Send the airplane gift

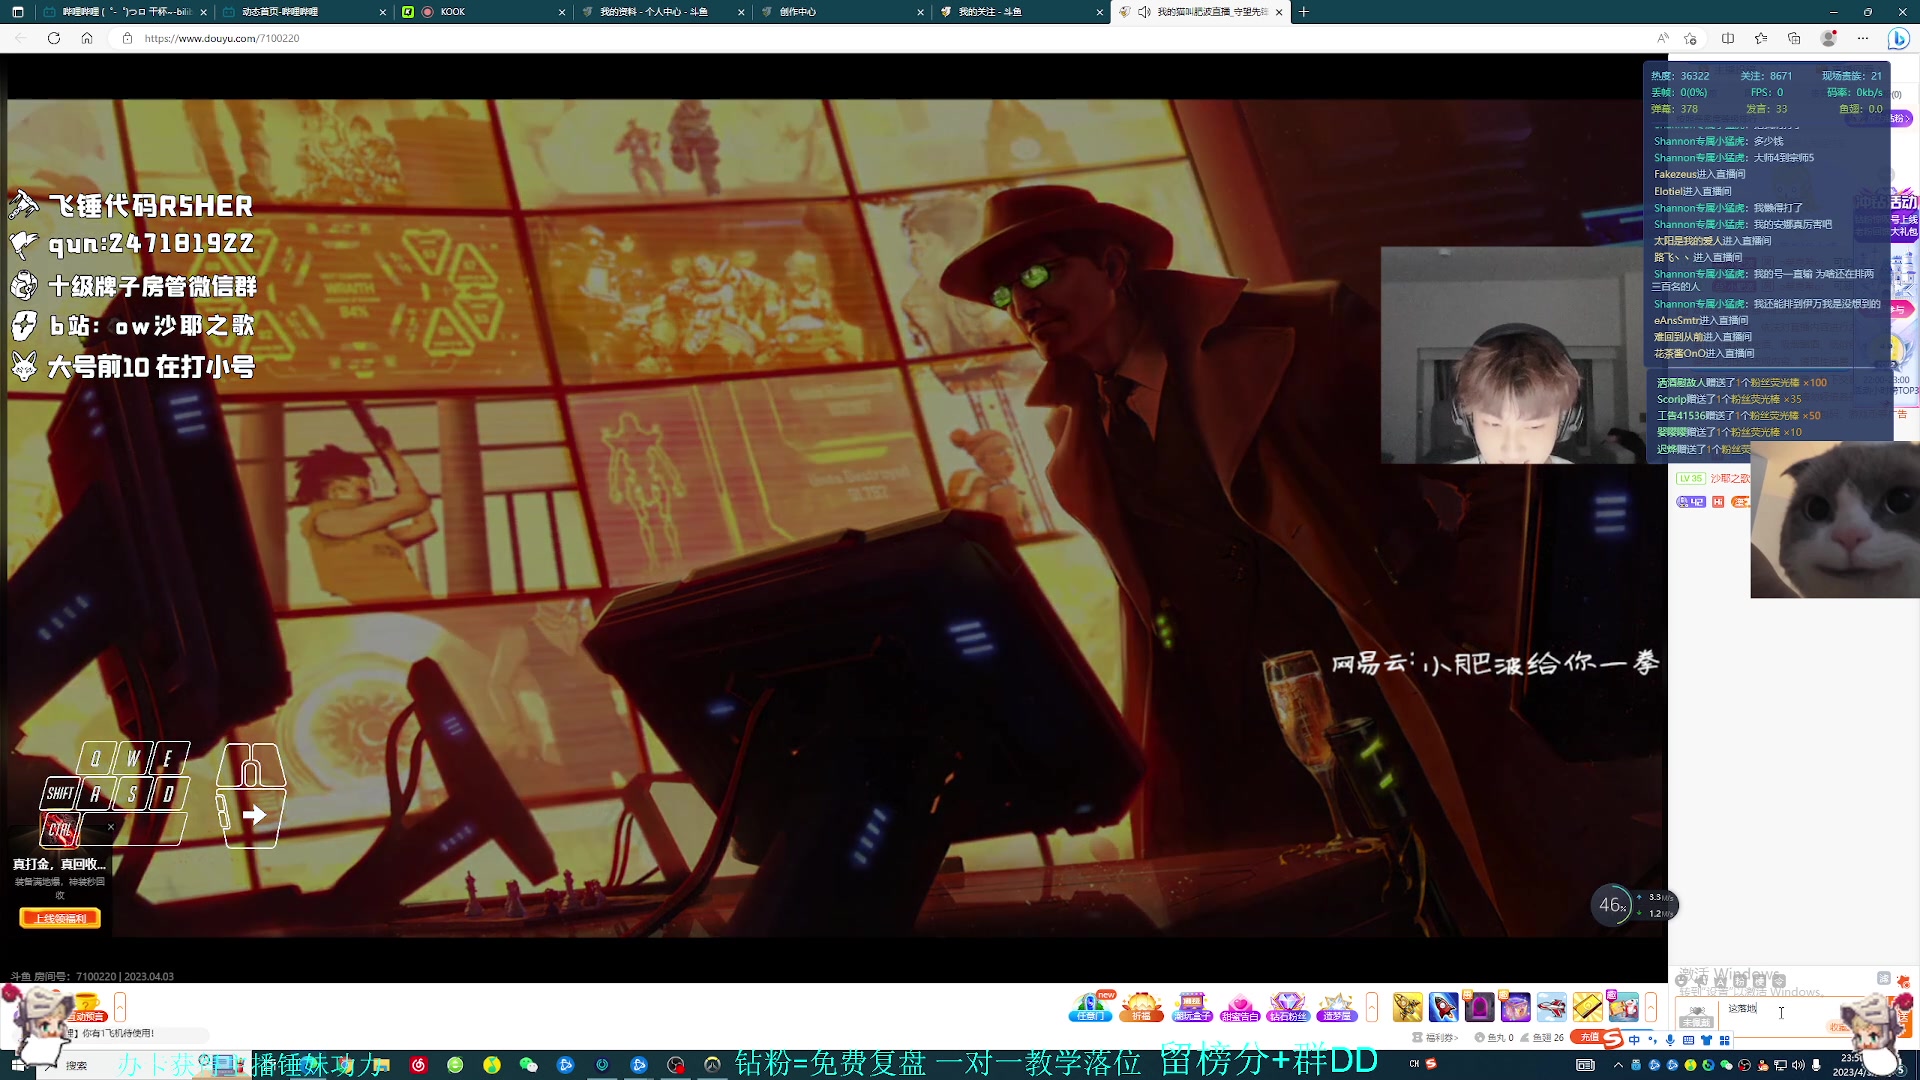[x=1551, y=1007]
